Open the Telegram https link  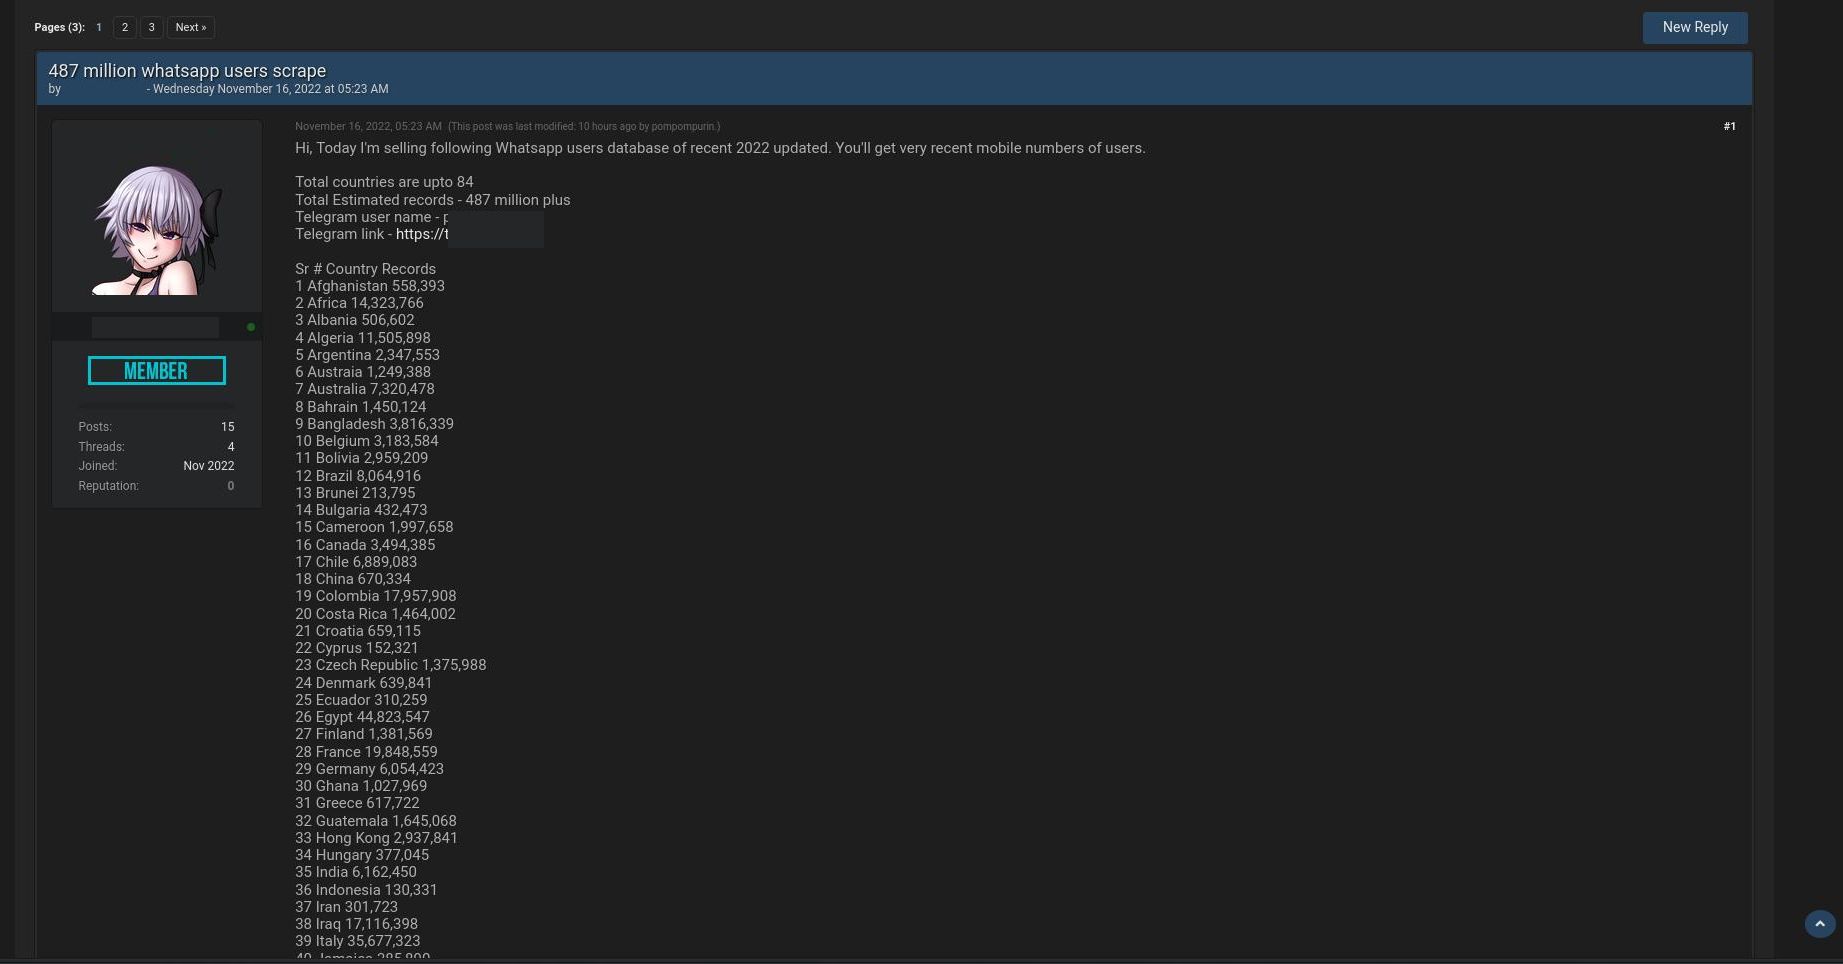pos(422,234)
